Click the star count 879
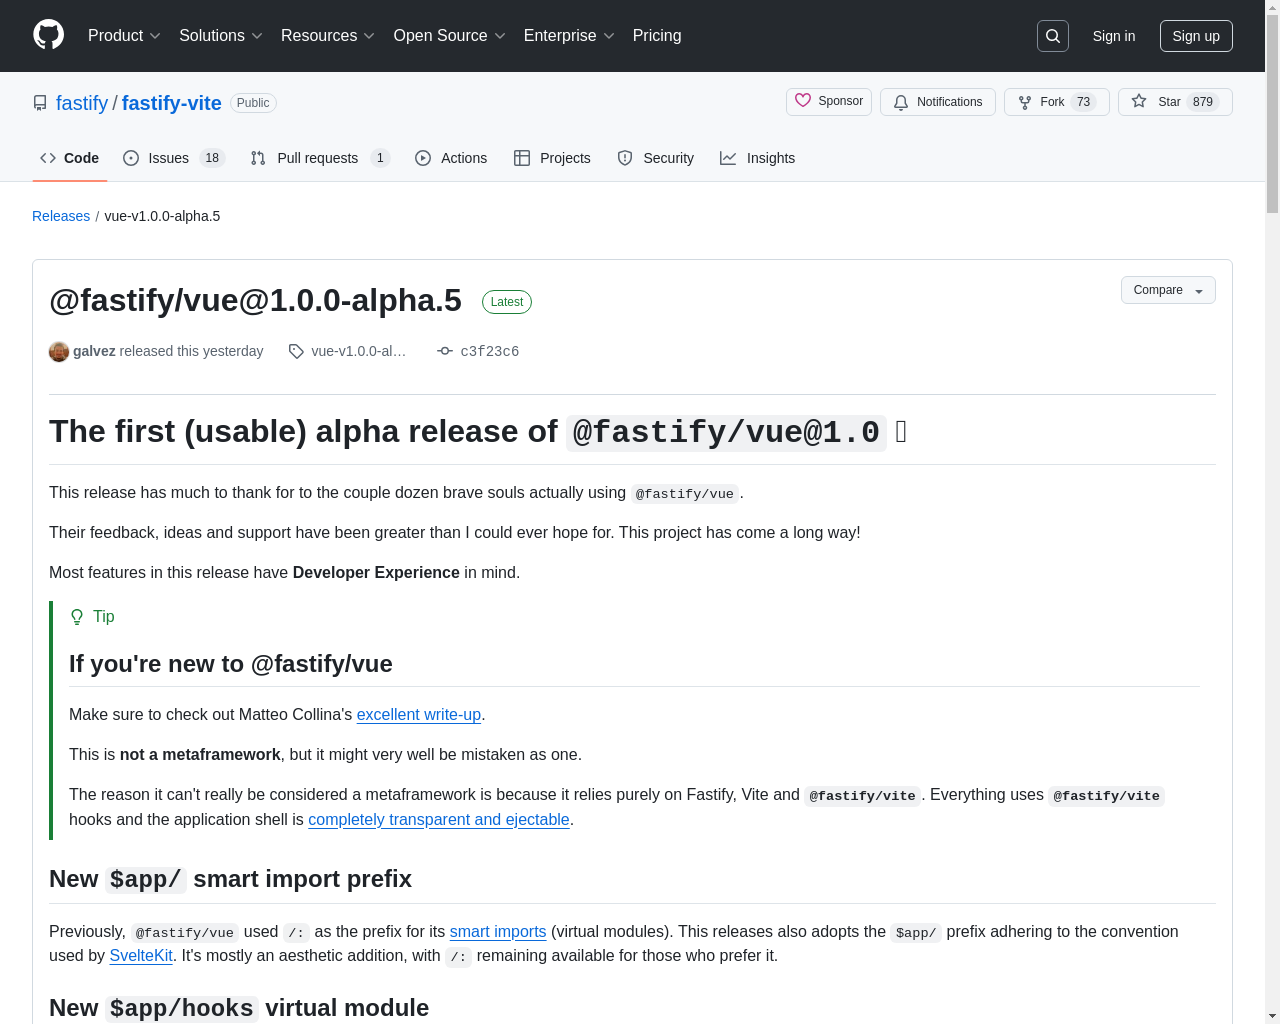 (x=1203, y=102)
